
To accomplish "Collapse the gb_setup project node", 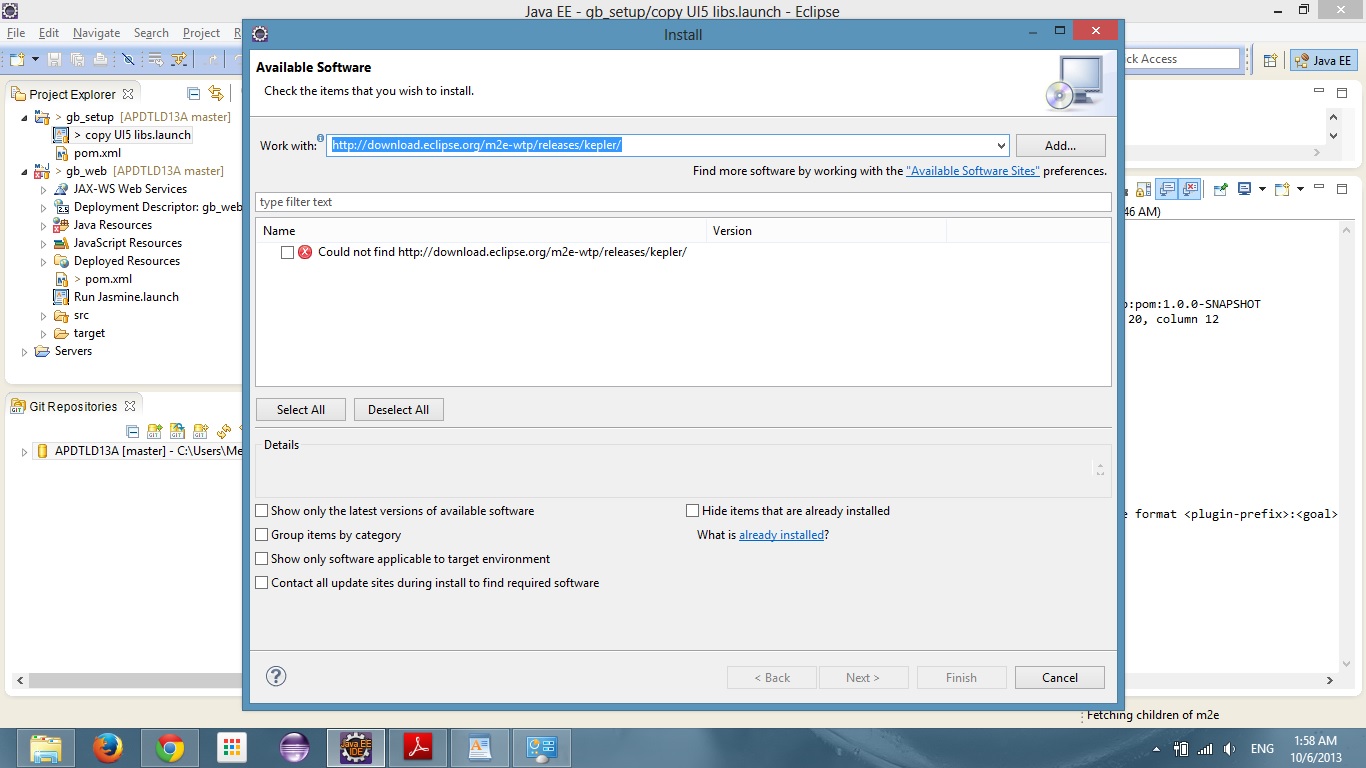I will tap(25, 117).
